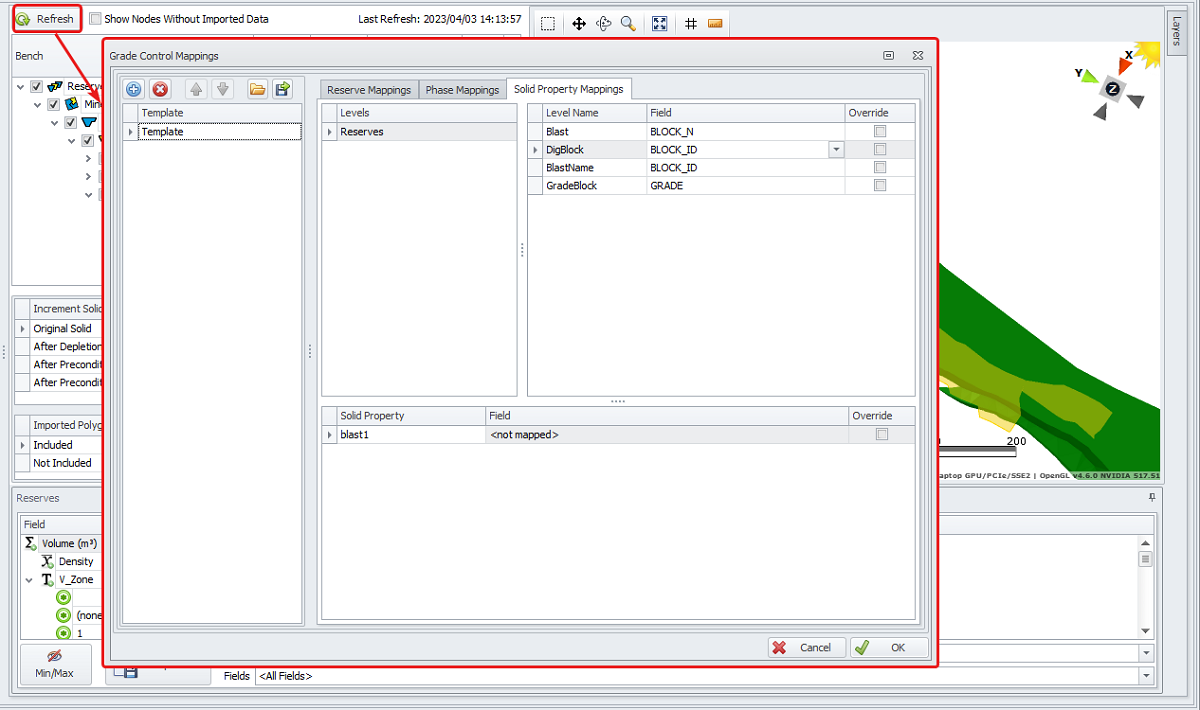Screen dimensions: 1200x710
Task: Click the export template icon
Action: 283,89
